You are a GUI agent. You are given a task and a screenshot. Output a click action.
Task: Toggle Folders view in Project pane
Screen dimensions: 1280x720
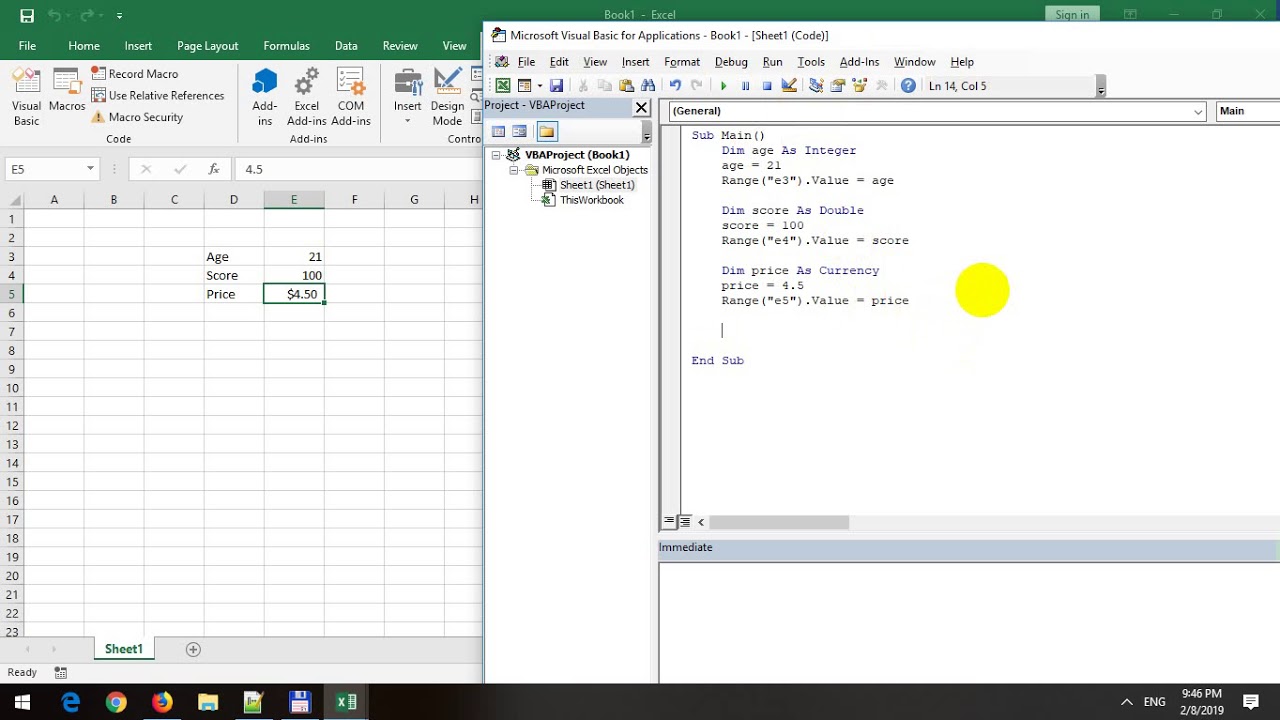click(547, 131)
